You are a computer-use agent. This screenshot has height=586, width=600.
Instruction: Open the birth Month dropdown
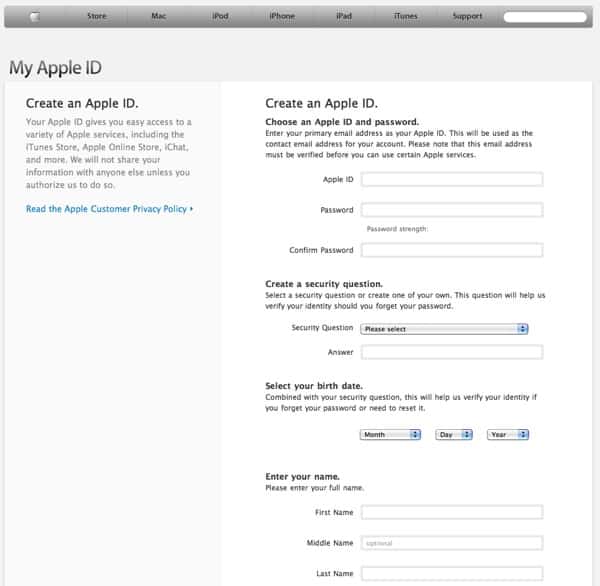pos(390,434)
